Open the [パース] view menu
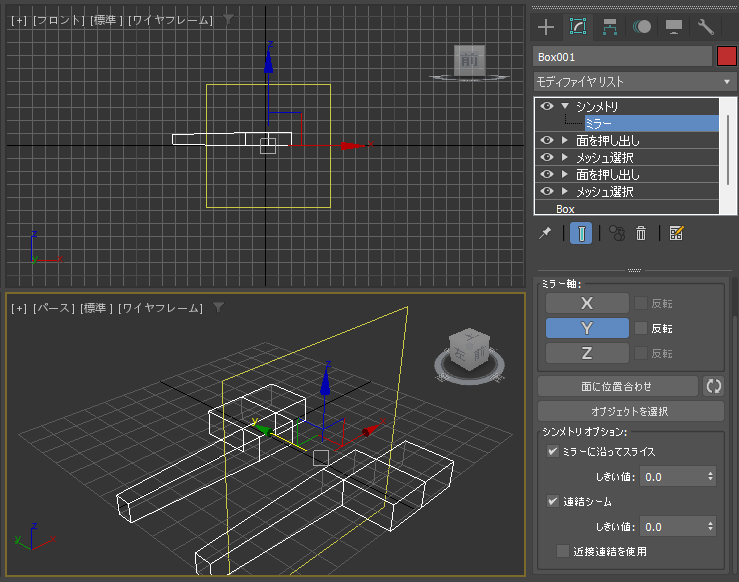This screenshot has height=582, width=739. click(54, 308)
